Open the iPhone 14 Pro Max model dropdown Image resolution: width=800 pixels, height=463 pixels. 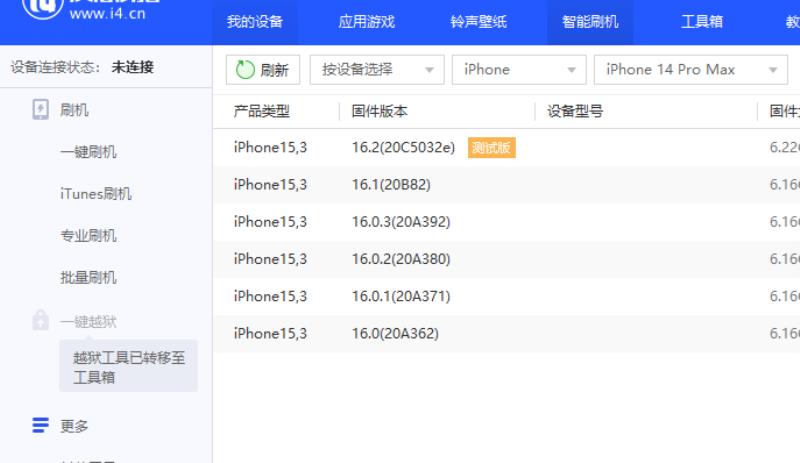[x=691, y=70]
